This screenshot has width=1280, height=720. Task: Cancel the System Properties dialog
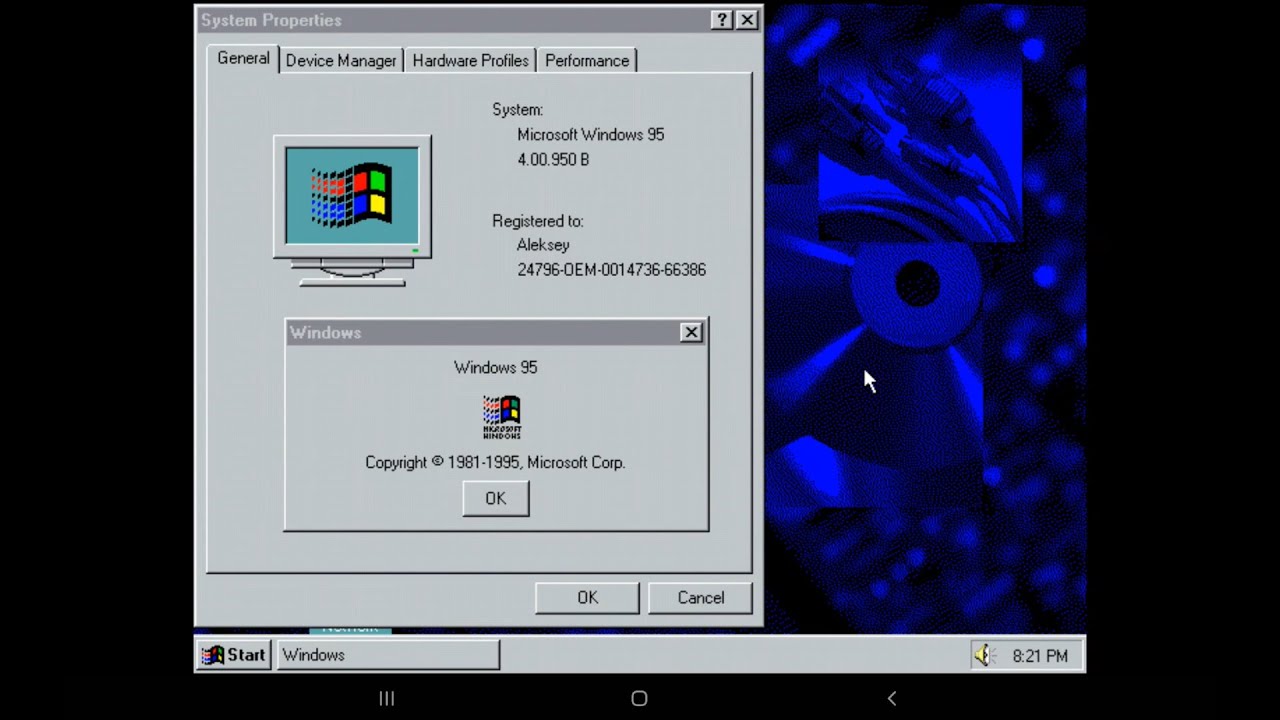coord(700,597)
